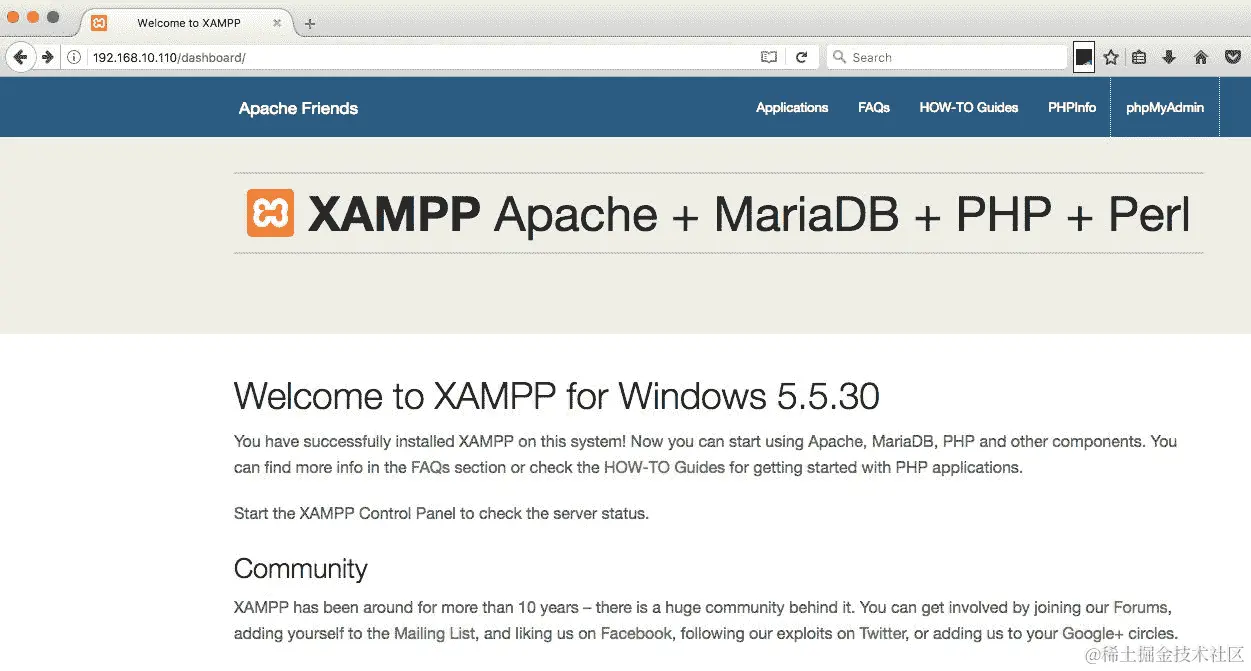Open phpMyAdmin in the navigation bar
The image size is (1251, 671).
tap(1165, 107)
